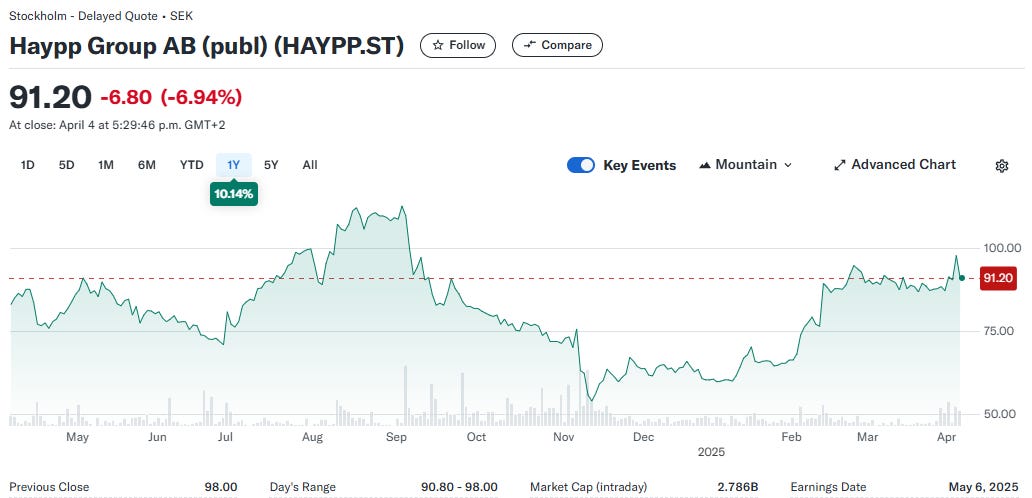This screenshot has width=1032, height=498.
Task: Expand the Mountain chart type dropdown
Action: [x=746, y=165]
